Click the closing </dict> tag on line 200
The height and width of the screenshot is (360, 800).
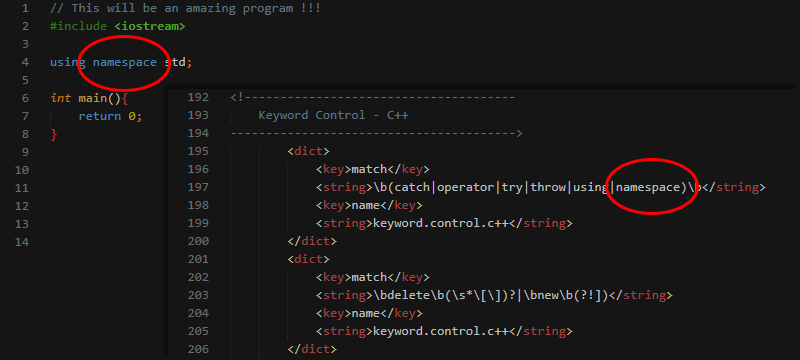[312, 241]
